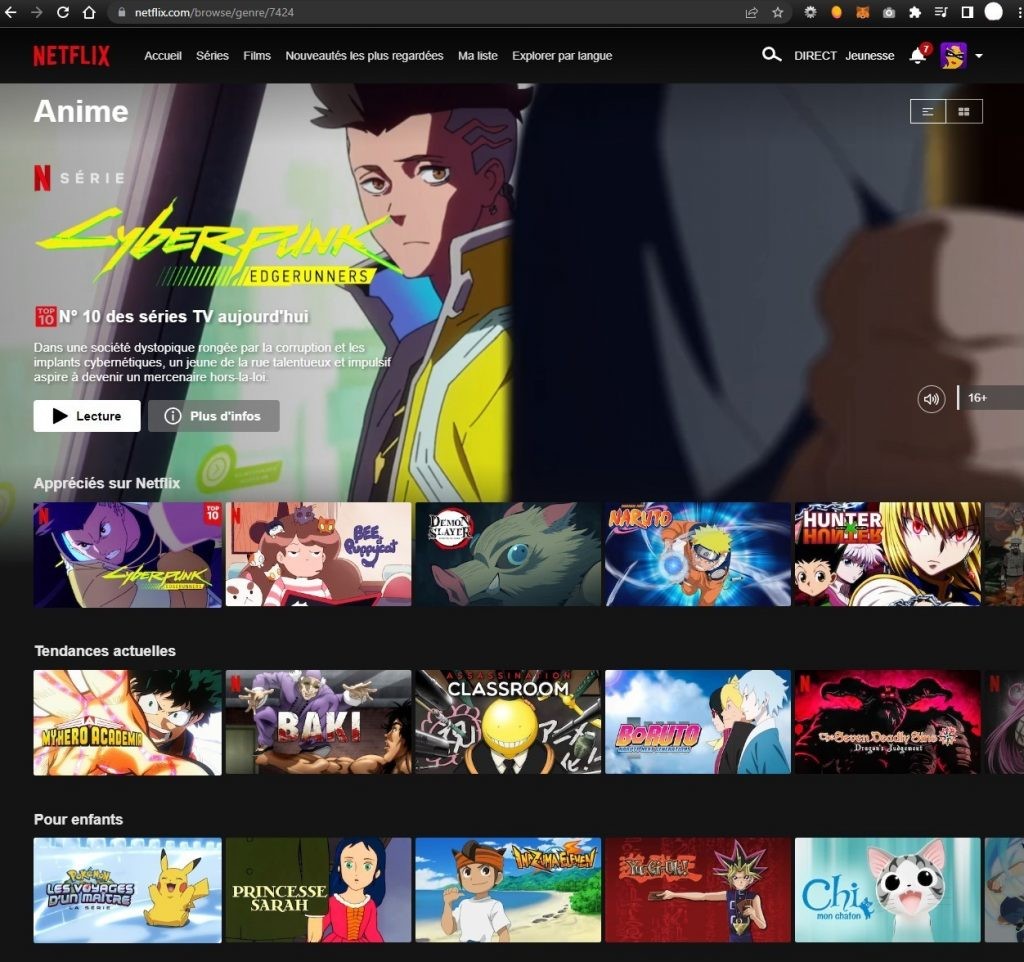This screenshot has width=1024, height=962.
Task: Select the Seven Deadly Sins thumbnail
Action: pyautogui.click(x=888, y=722)
